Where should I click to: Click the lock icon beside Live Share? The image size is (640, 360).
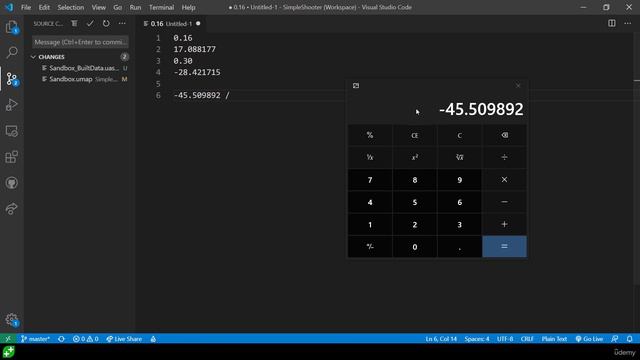153,339
